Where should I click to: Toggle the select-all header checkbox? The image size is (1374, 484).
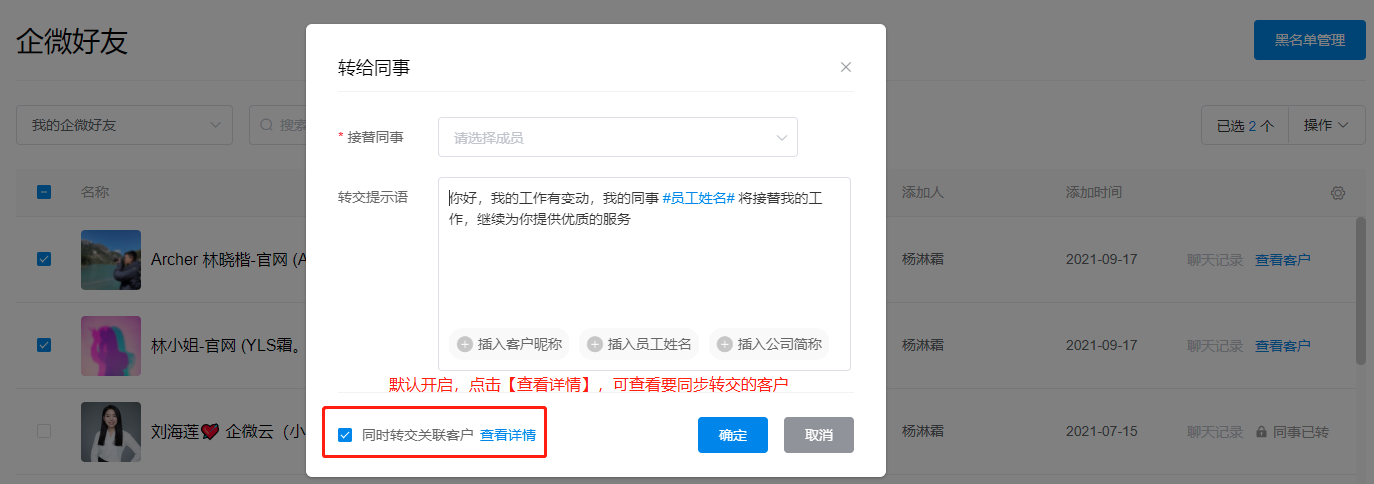[44, 192]
